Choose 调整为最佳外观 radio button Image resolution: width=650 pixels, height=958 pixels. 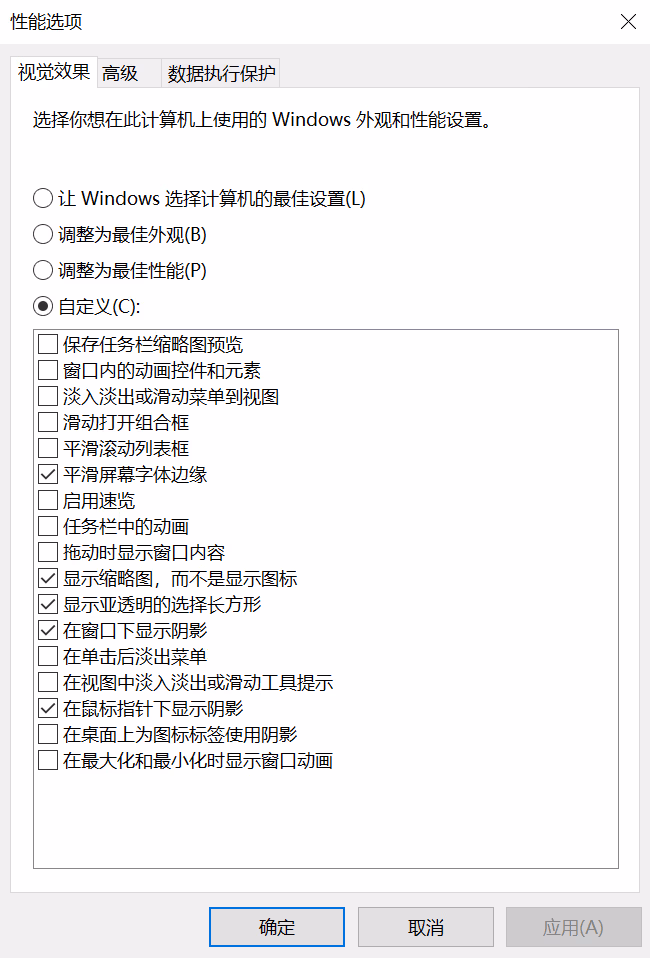[x=43, y=235]
